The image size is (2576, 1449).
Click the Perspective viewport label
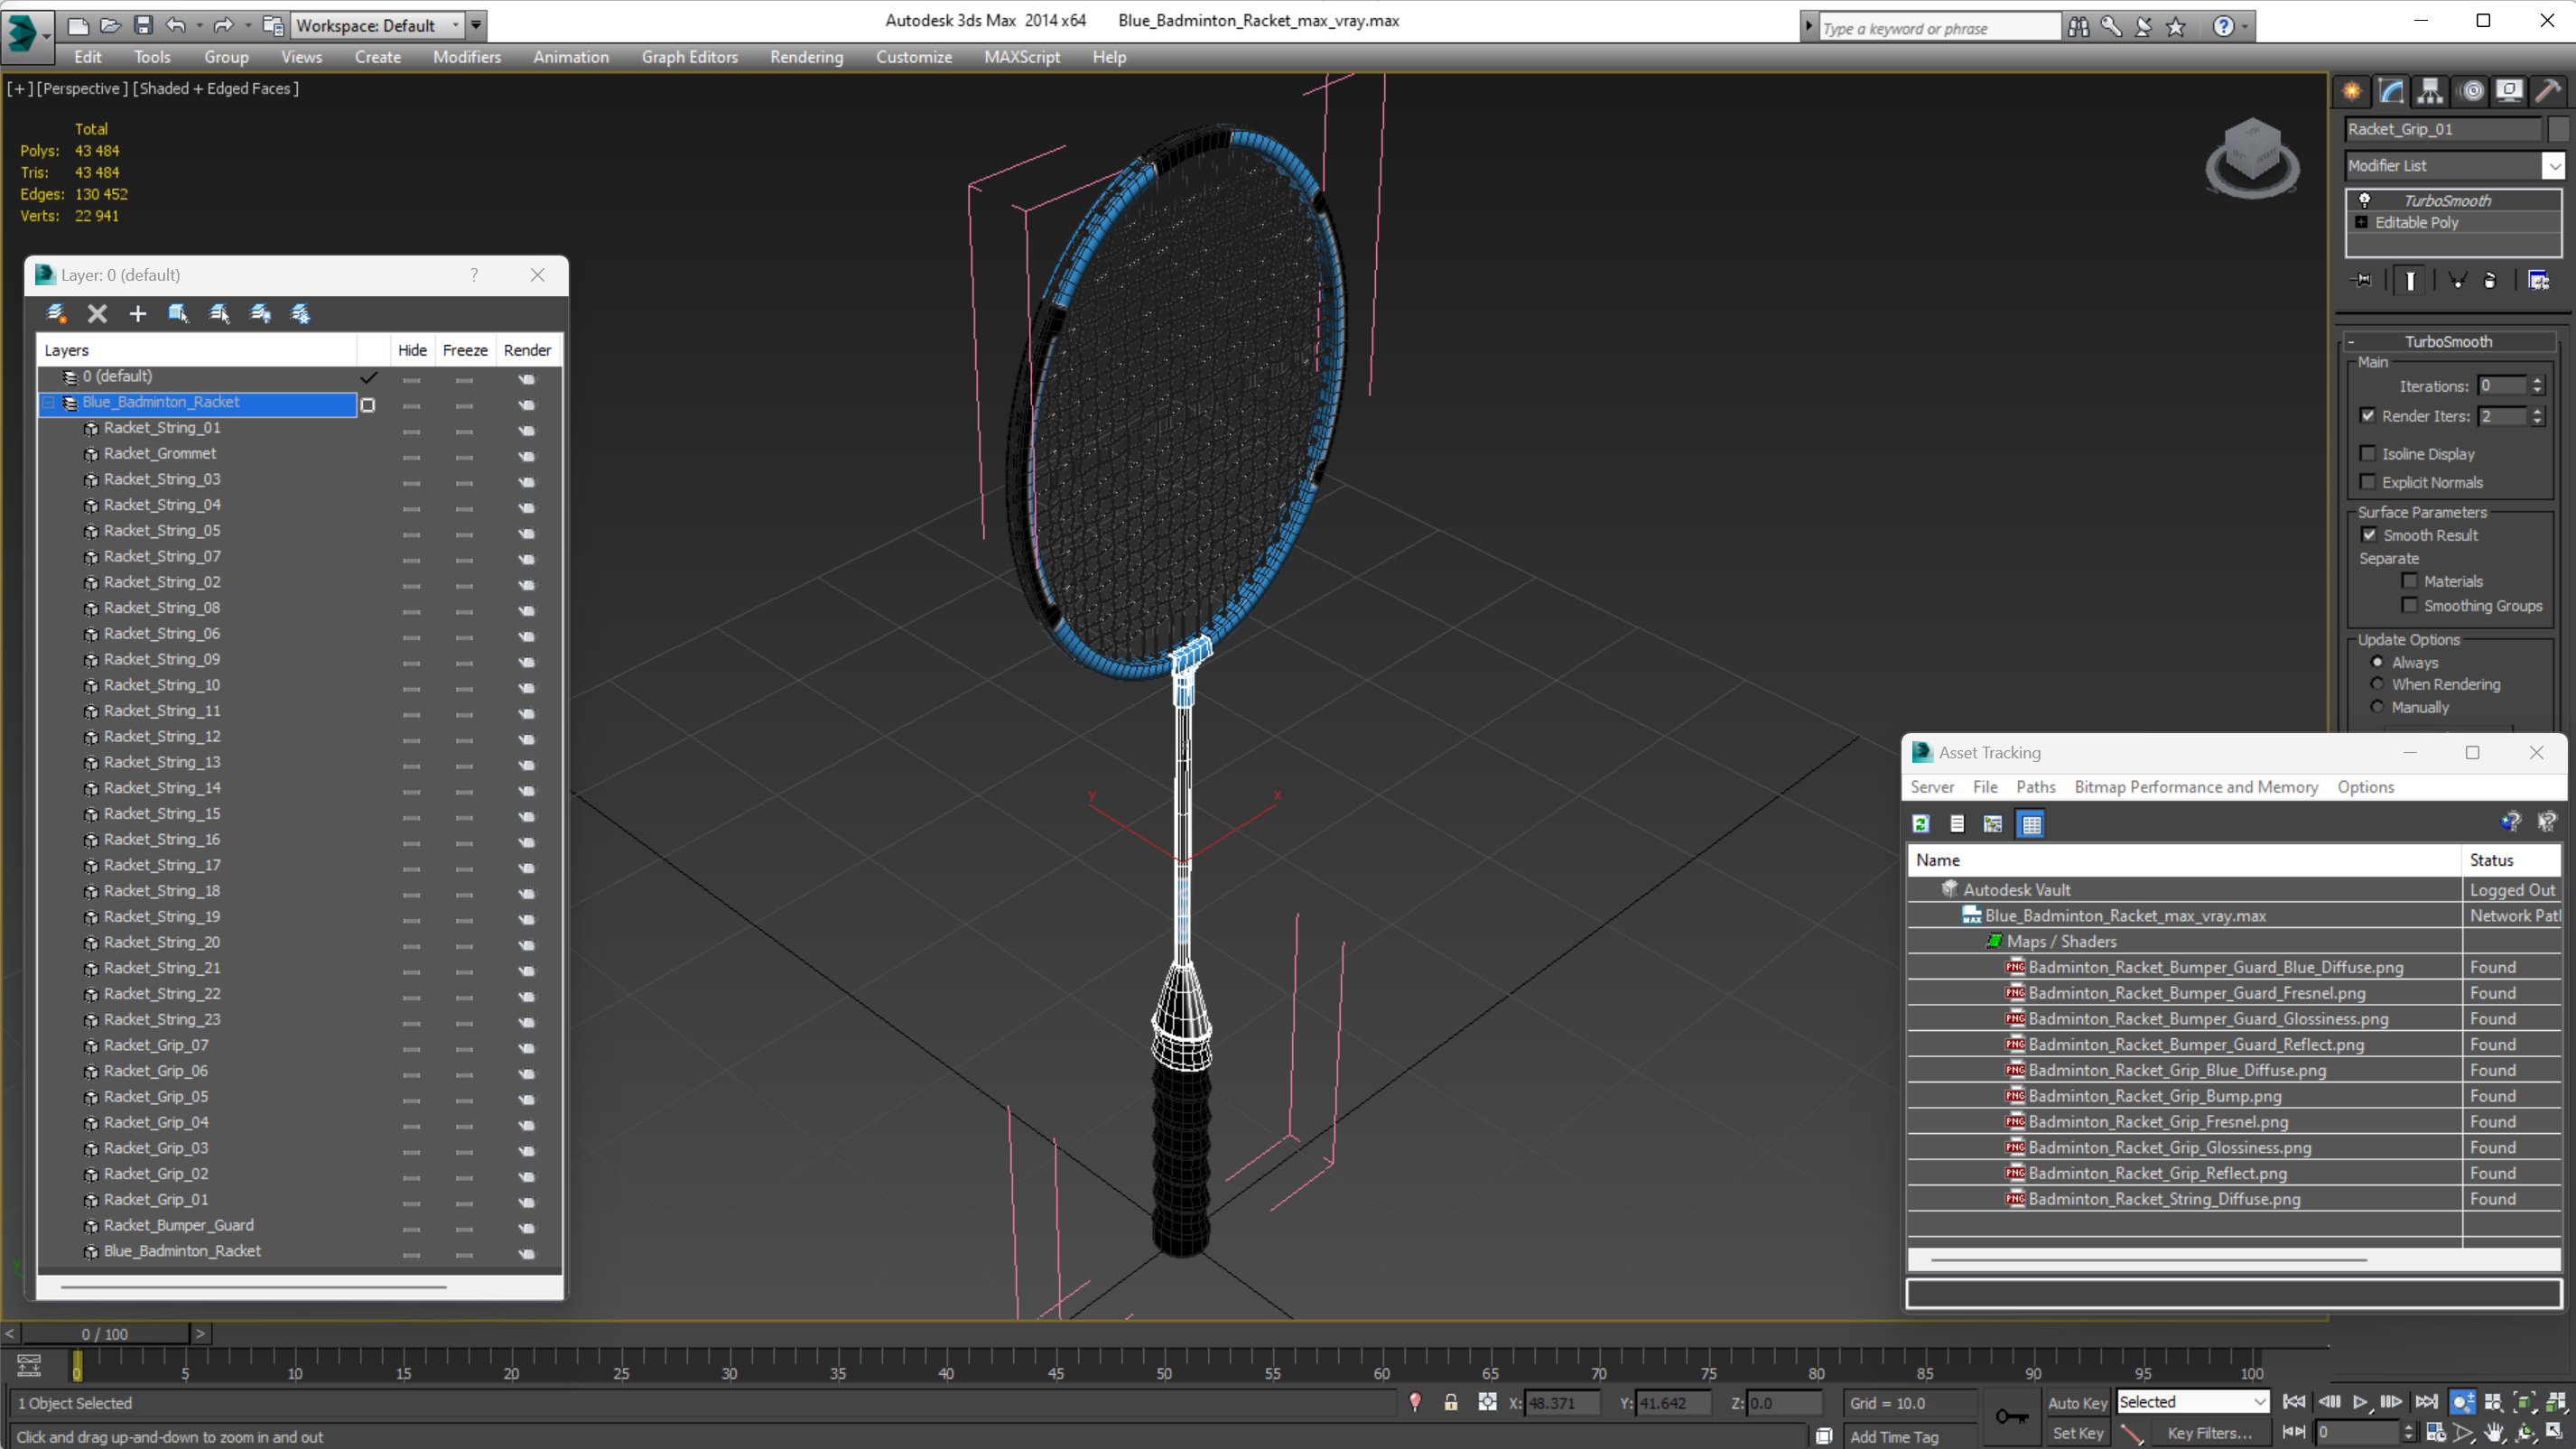pos(82,88)
